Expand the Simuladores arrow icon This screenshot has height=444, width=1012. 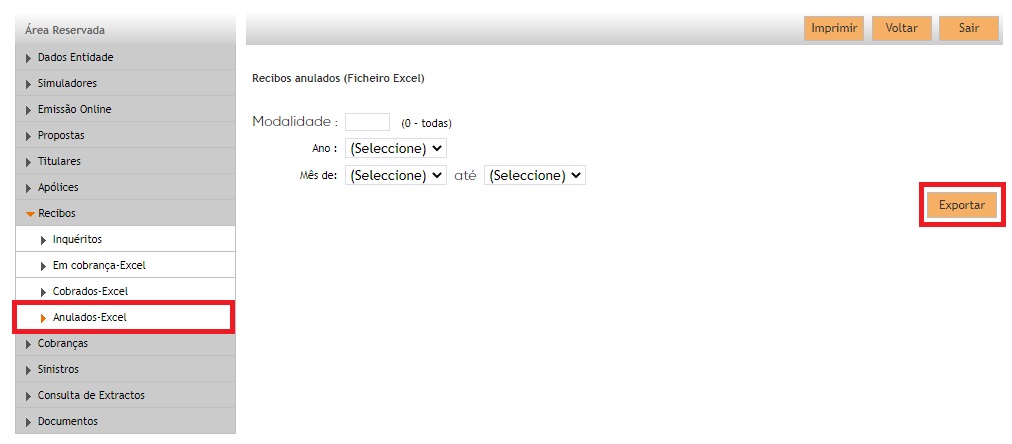click(28, 84)
